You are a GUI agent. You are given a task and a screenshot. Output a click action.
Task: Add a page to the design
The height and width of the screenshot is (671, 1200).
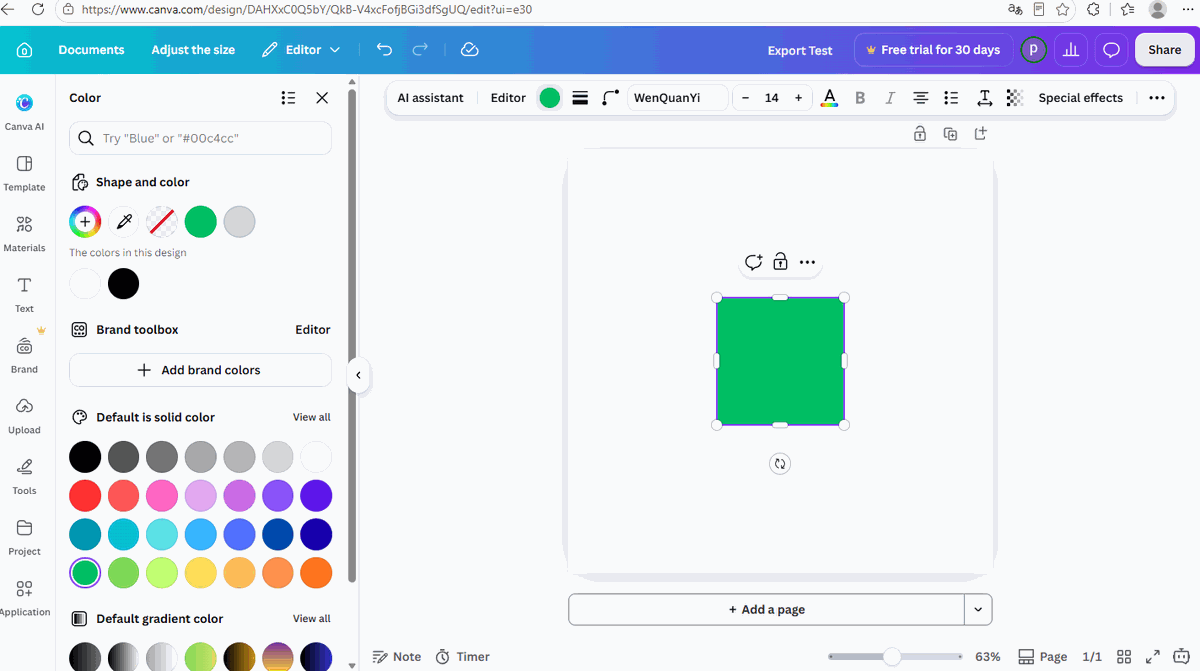pyautogui.click(x=767, y=609)
